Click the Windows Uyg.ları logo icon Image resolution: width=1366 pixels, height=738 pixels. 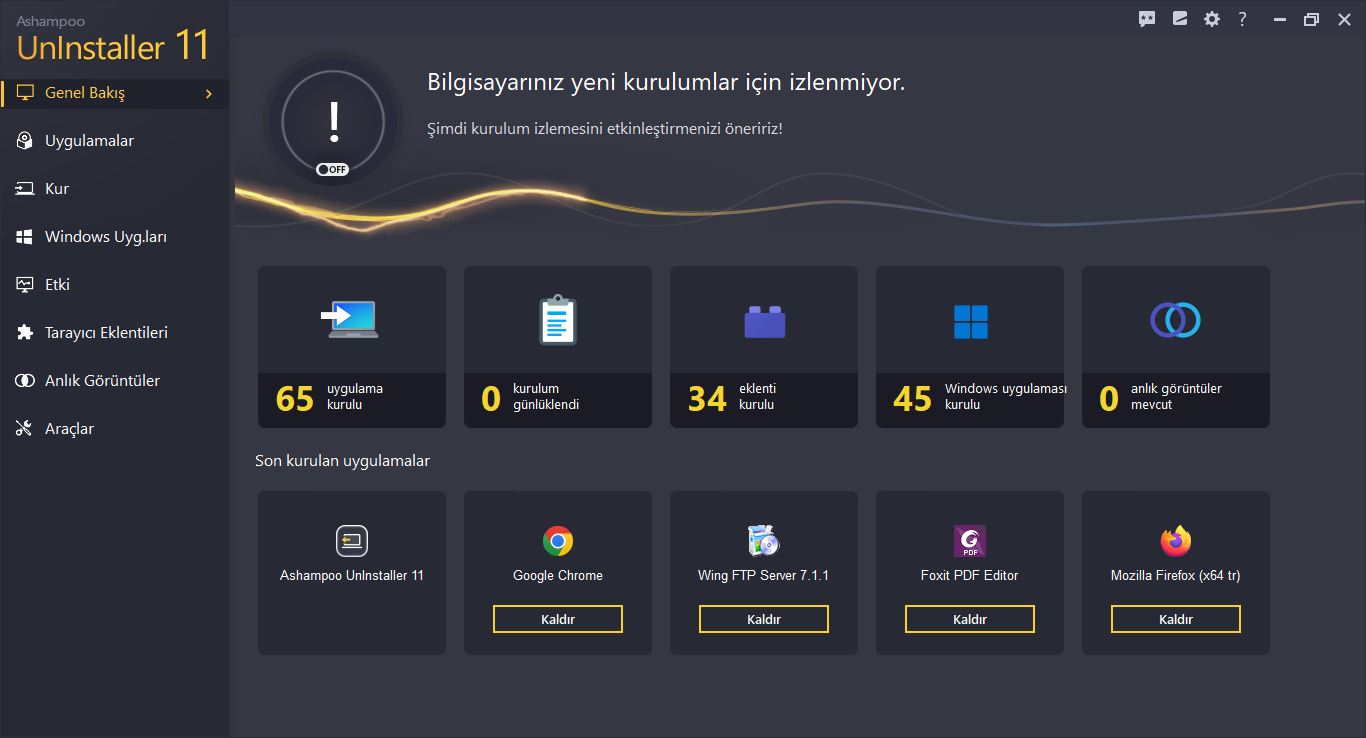point(26,237)
